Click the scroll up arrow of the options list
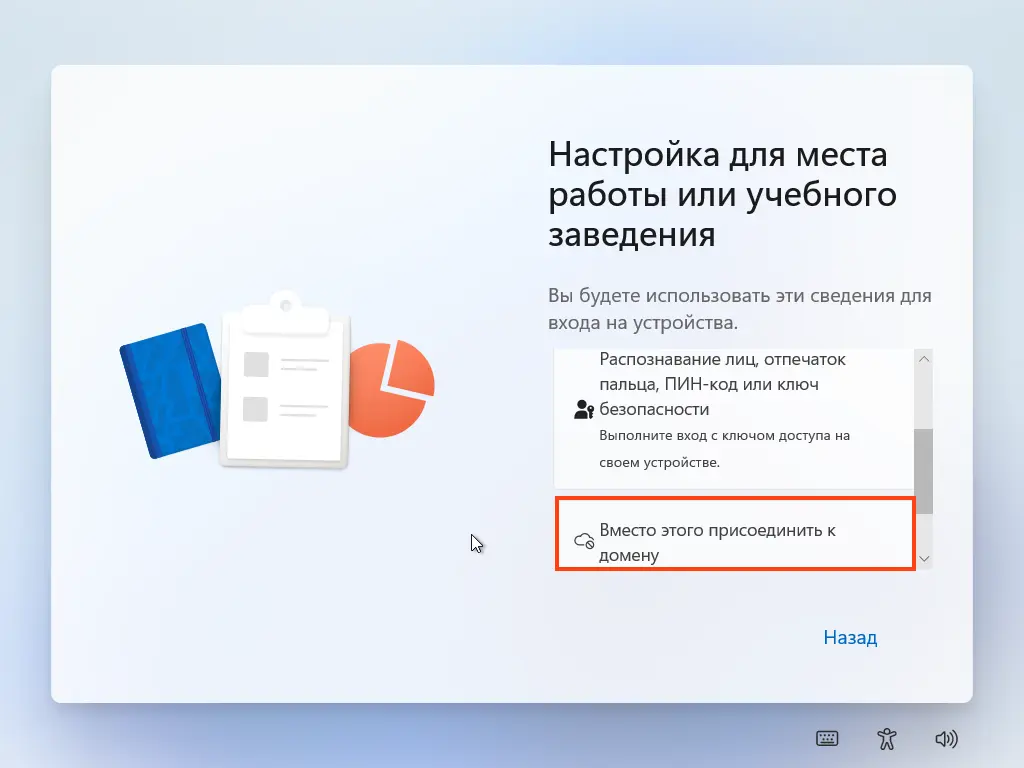1024x768 pixels. point(923,359)
